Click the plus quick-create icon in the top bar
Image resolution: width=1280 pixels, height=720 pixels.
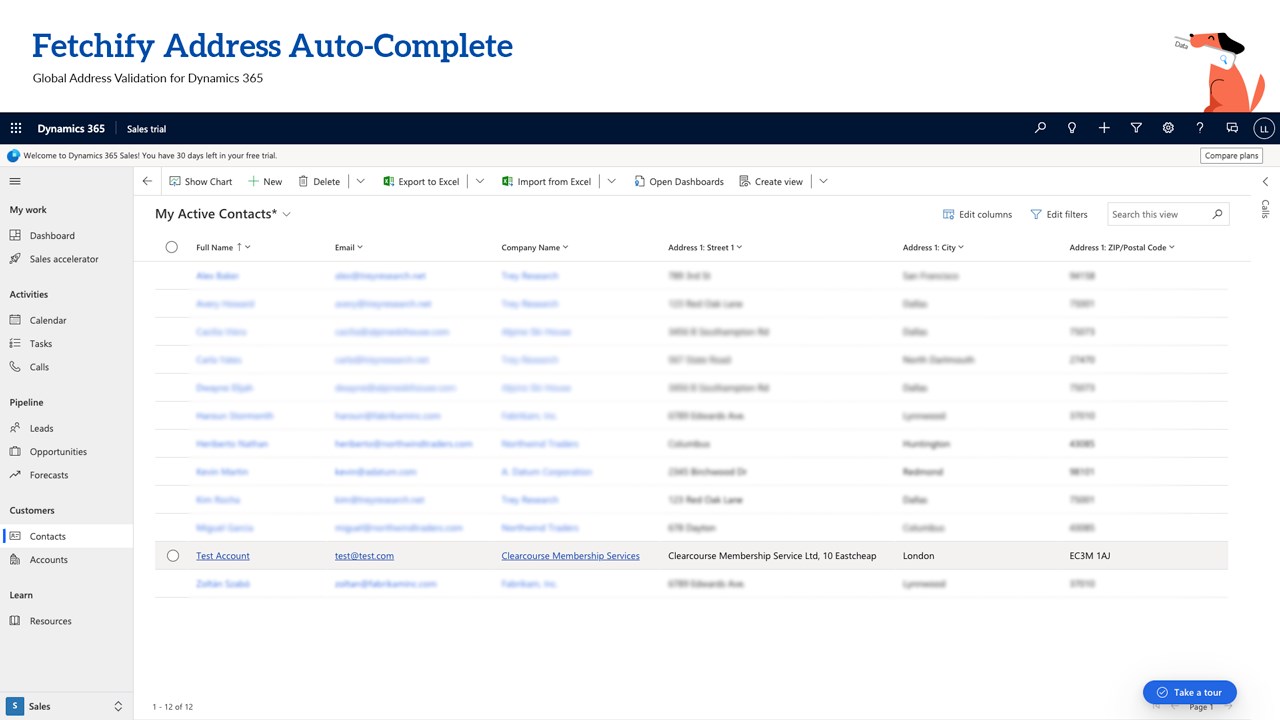pyautogui.click(x=1104, y=128)
